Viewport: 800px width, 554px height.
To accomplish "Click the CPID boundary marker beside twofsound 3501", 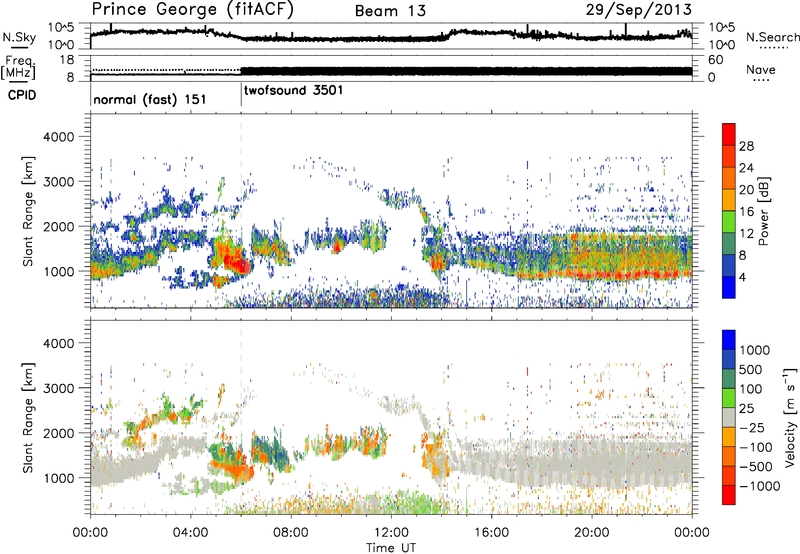I will pos(241,95).
